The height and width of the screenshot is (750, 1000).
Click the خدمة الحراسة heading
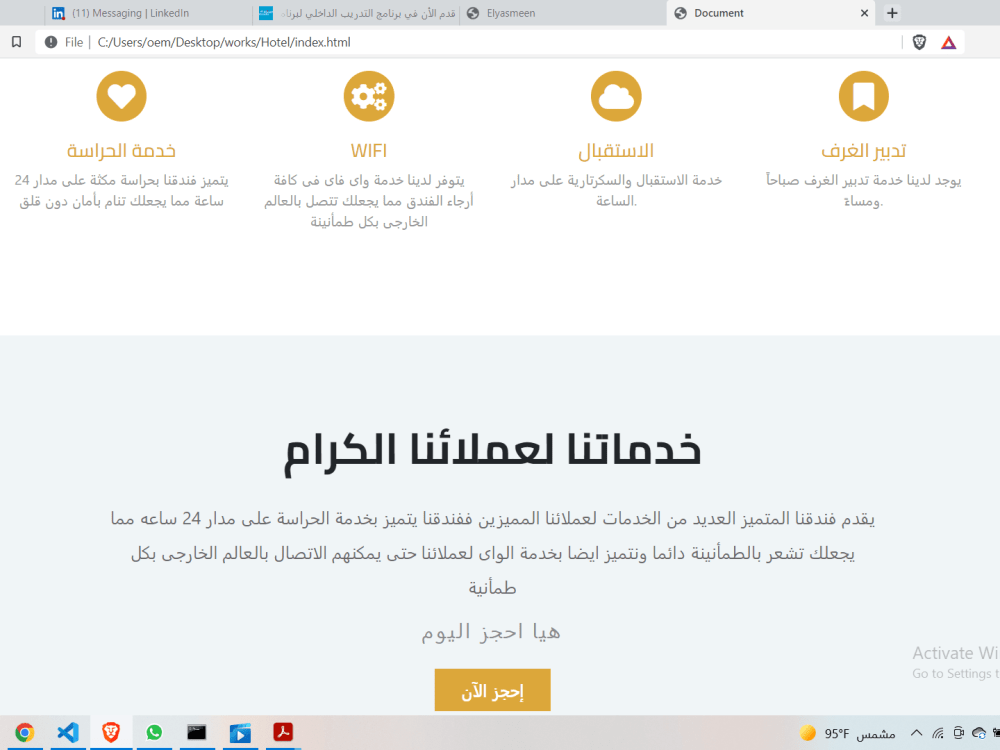(121, 151)
